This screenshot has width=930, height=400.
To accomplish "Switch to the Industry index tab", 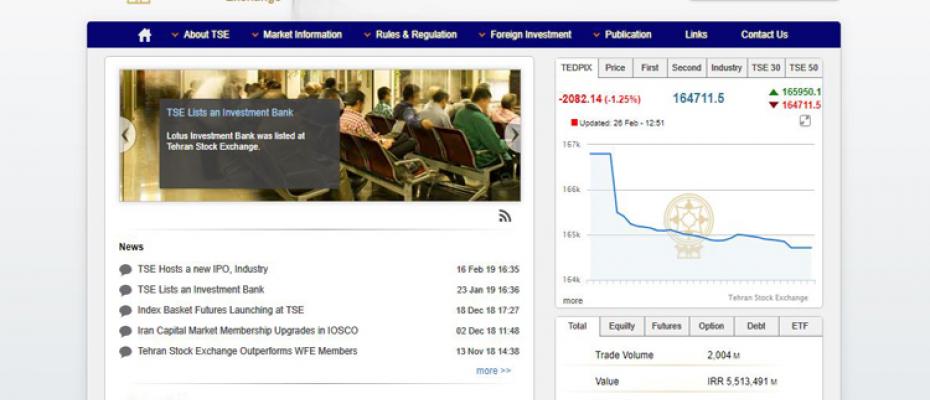I will click(727, 68).
